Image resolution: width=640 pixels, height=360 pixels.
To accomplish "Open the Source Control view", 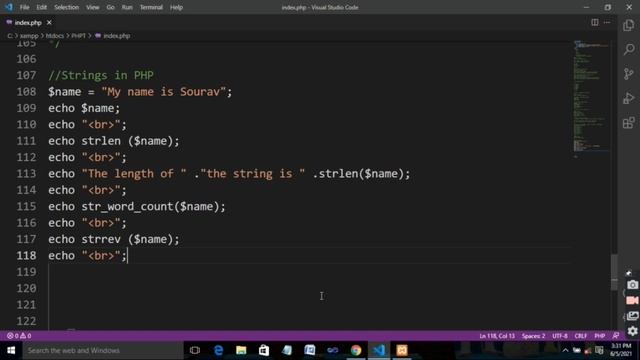I will tap(629, 74).
